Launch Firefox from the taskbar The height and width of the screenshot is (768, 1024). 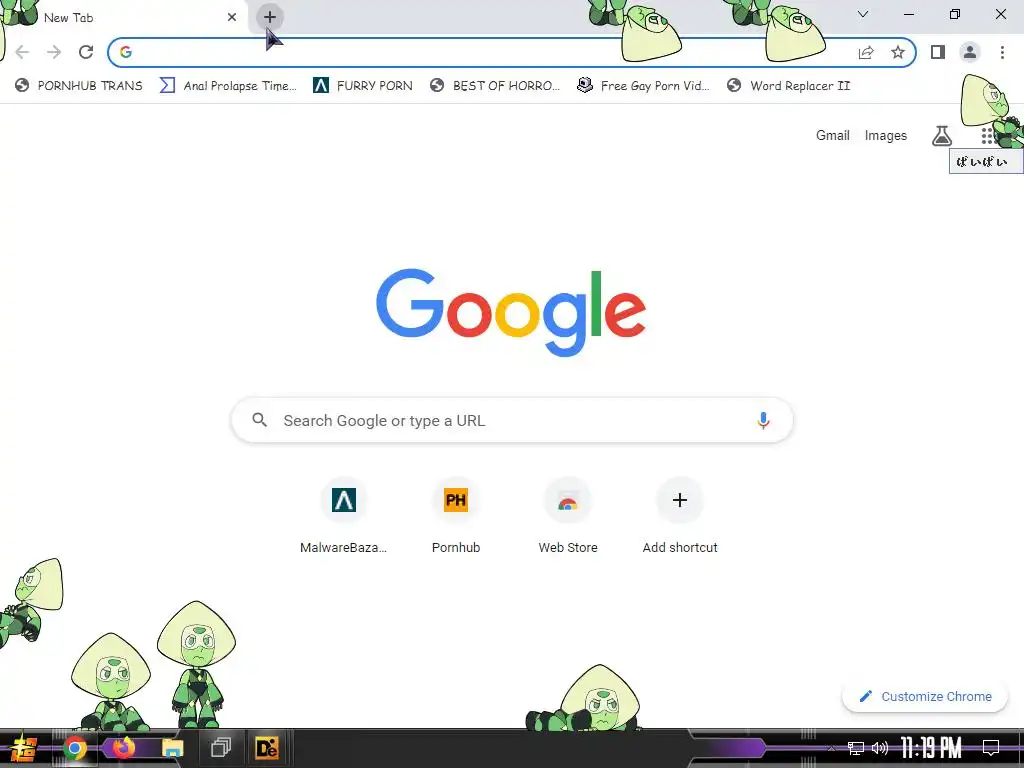[123, 748]
